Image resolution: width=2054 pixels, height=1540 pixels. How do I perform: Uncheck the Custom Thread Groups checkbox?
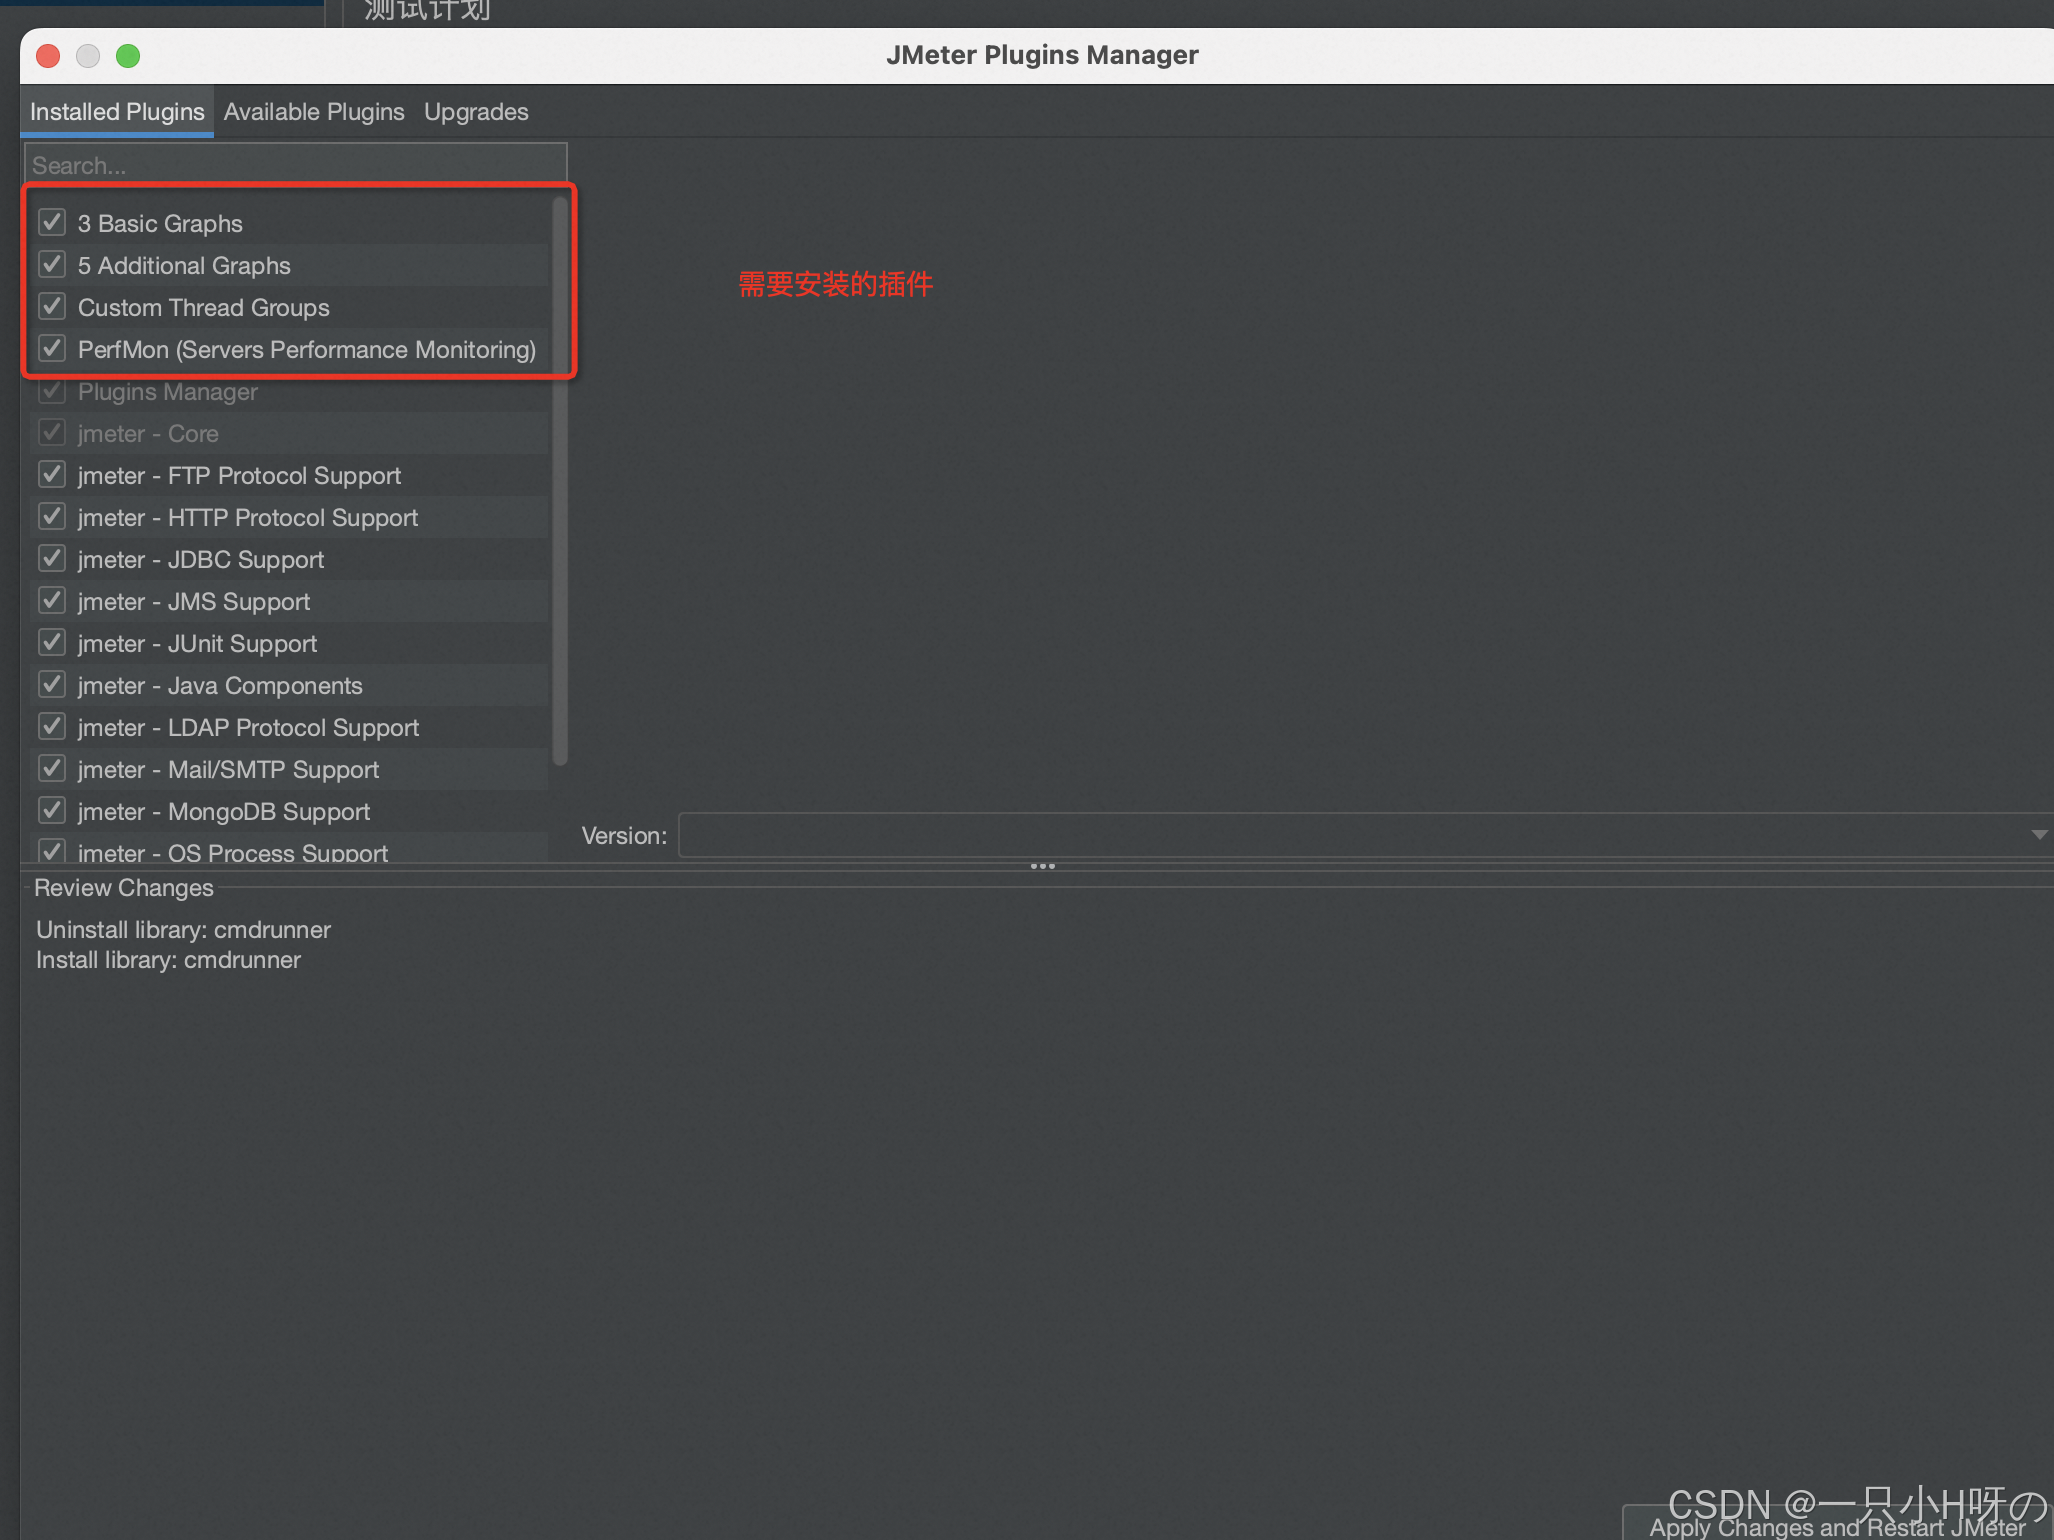coord(52,306)
